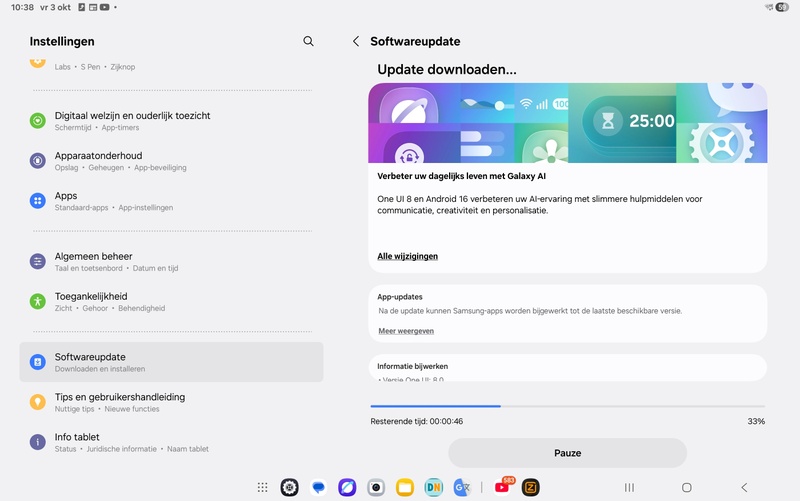Image resolution: width=800 pixels, height=501 pixels.
Task: Tap the Resterende tijd text
Action: tap(417, 421)
